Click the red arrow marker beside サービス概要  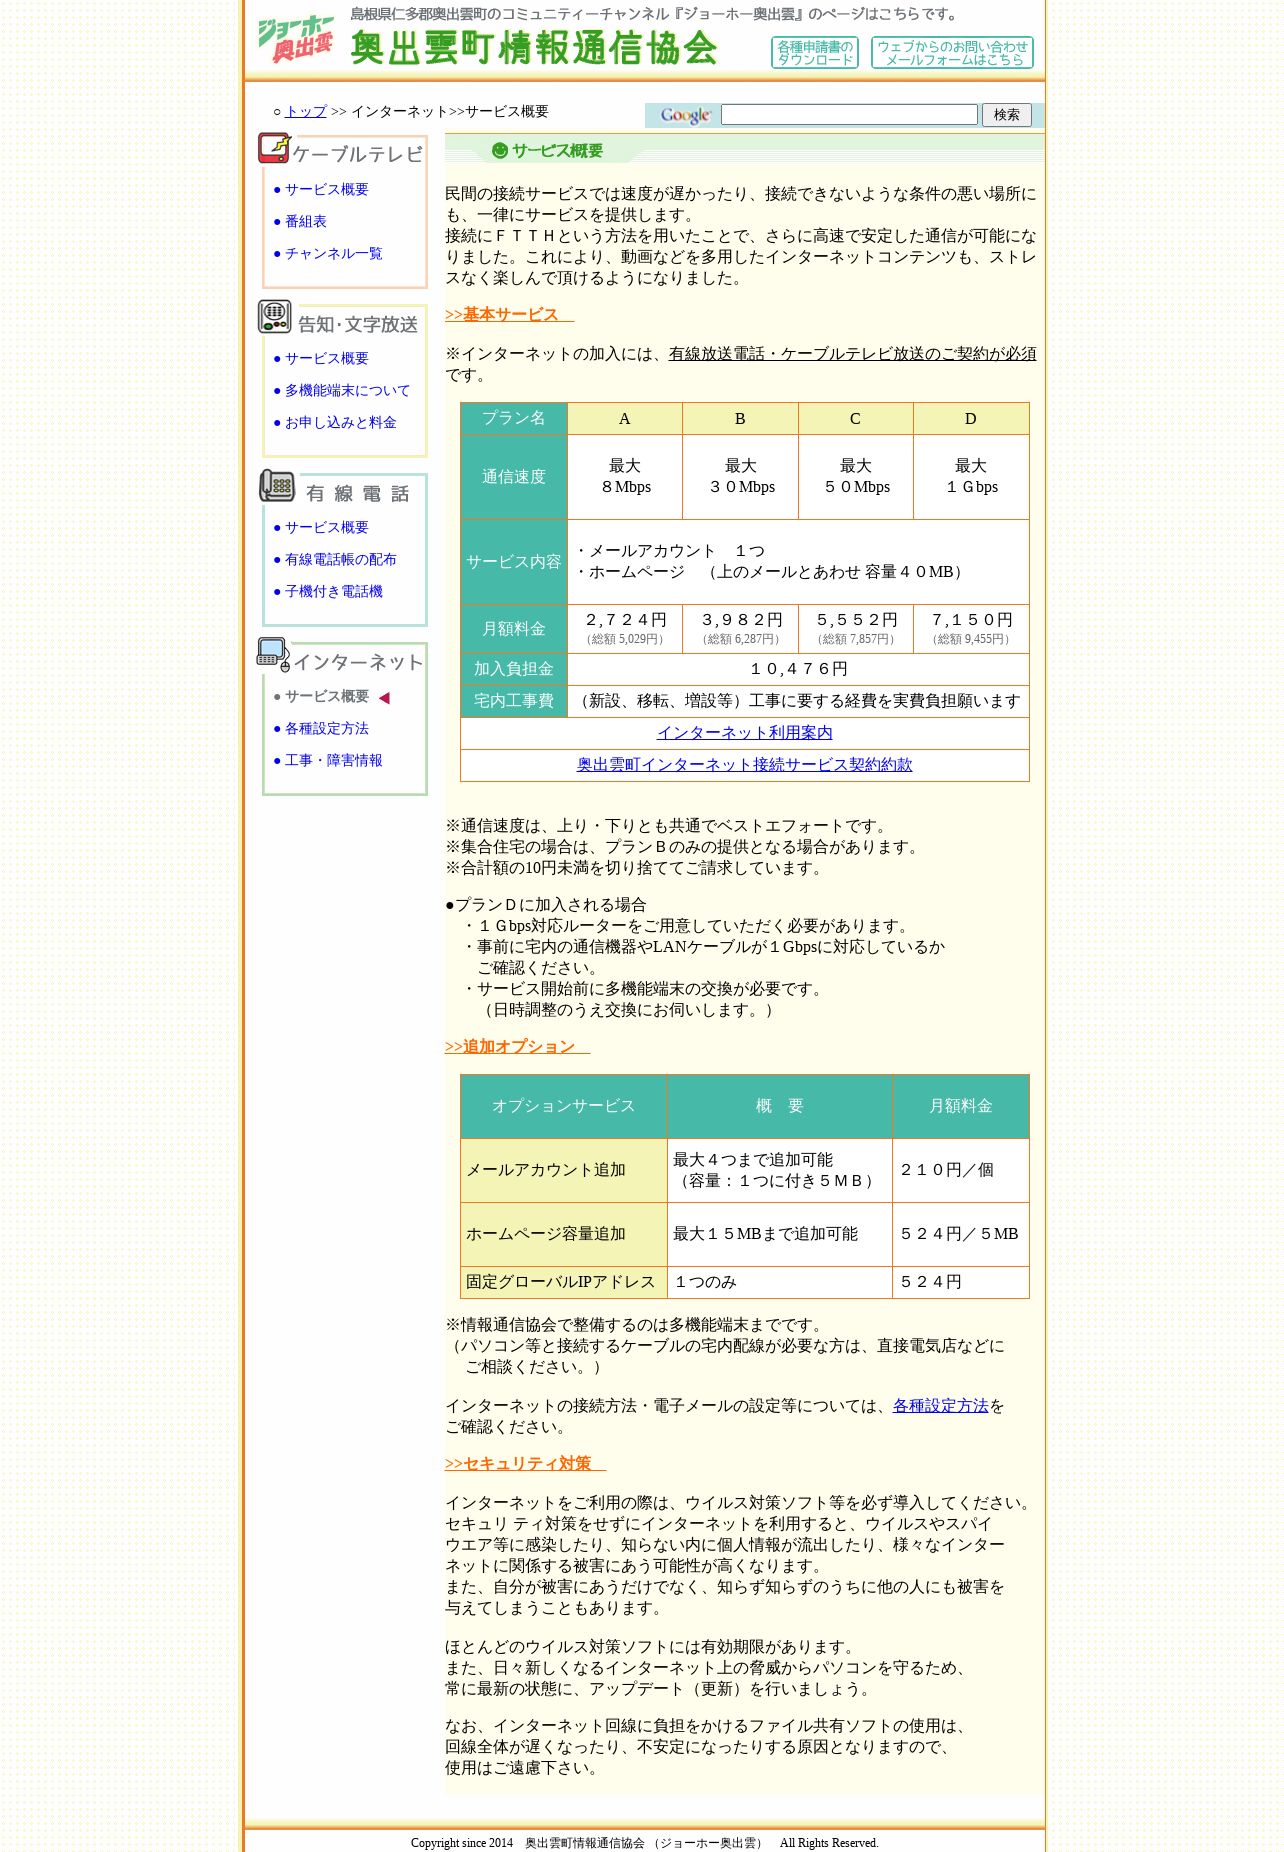(384, 698)
